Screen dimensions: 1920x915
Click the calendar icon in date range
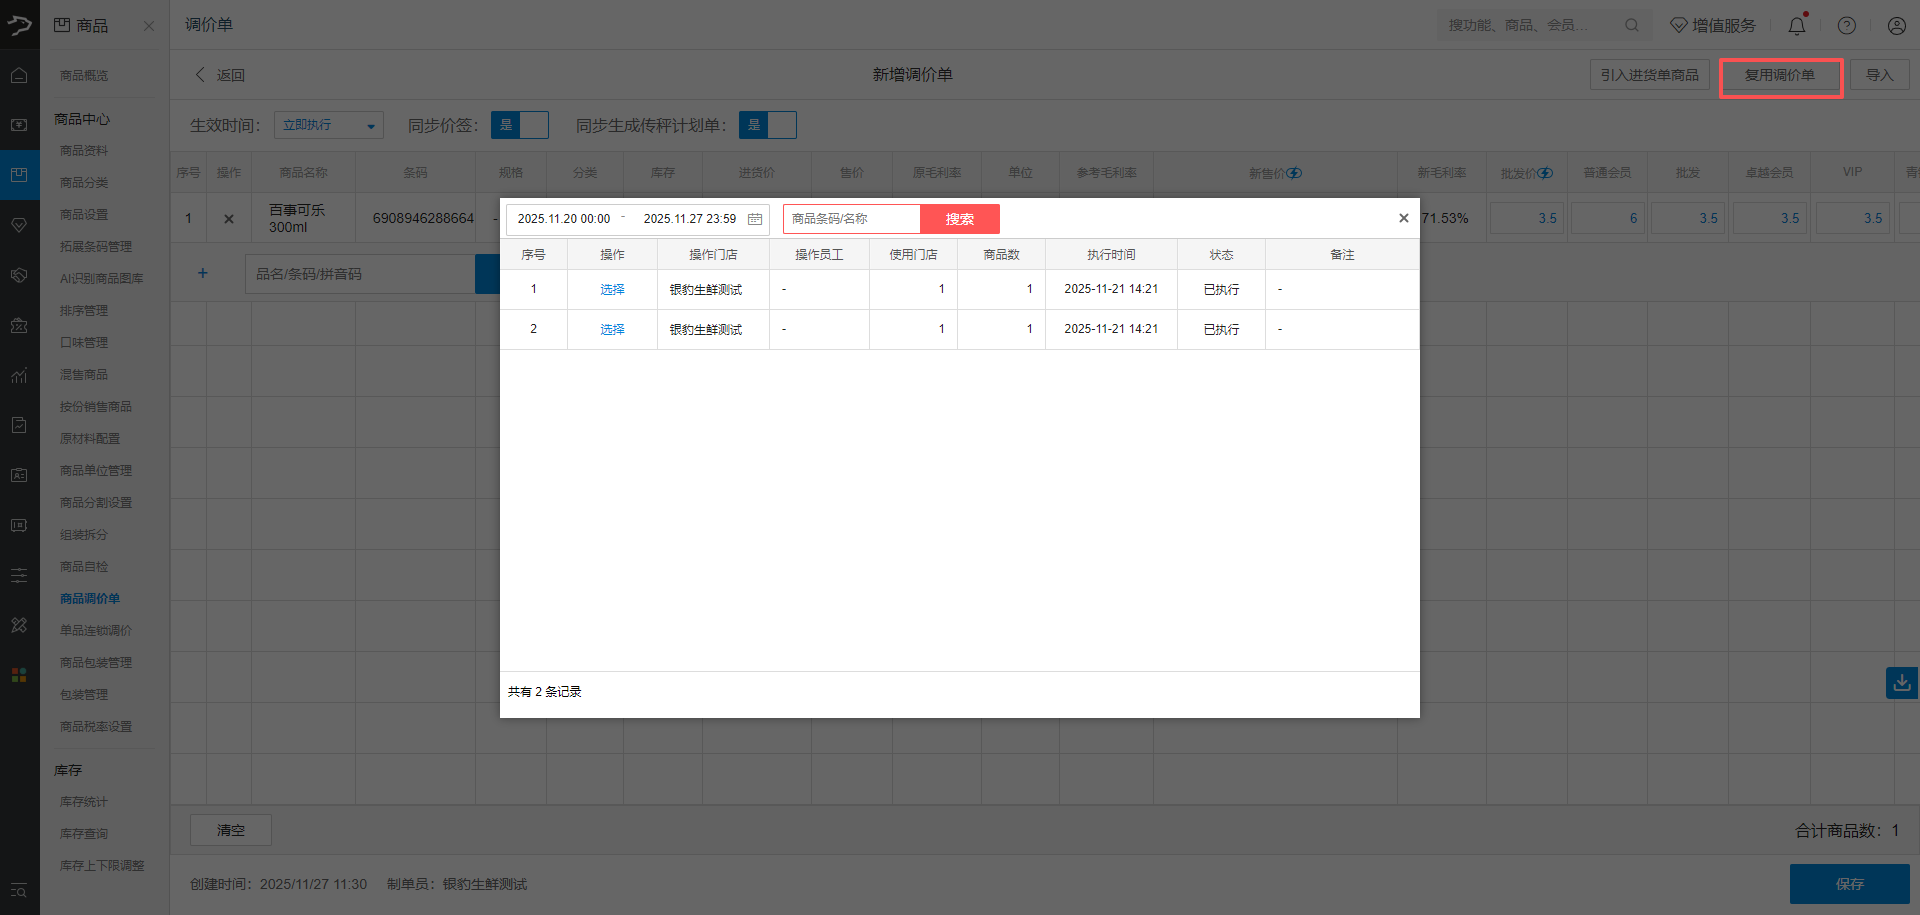[755, 219]
